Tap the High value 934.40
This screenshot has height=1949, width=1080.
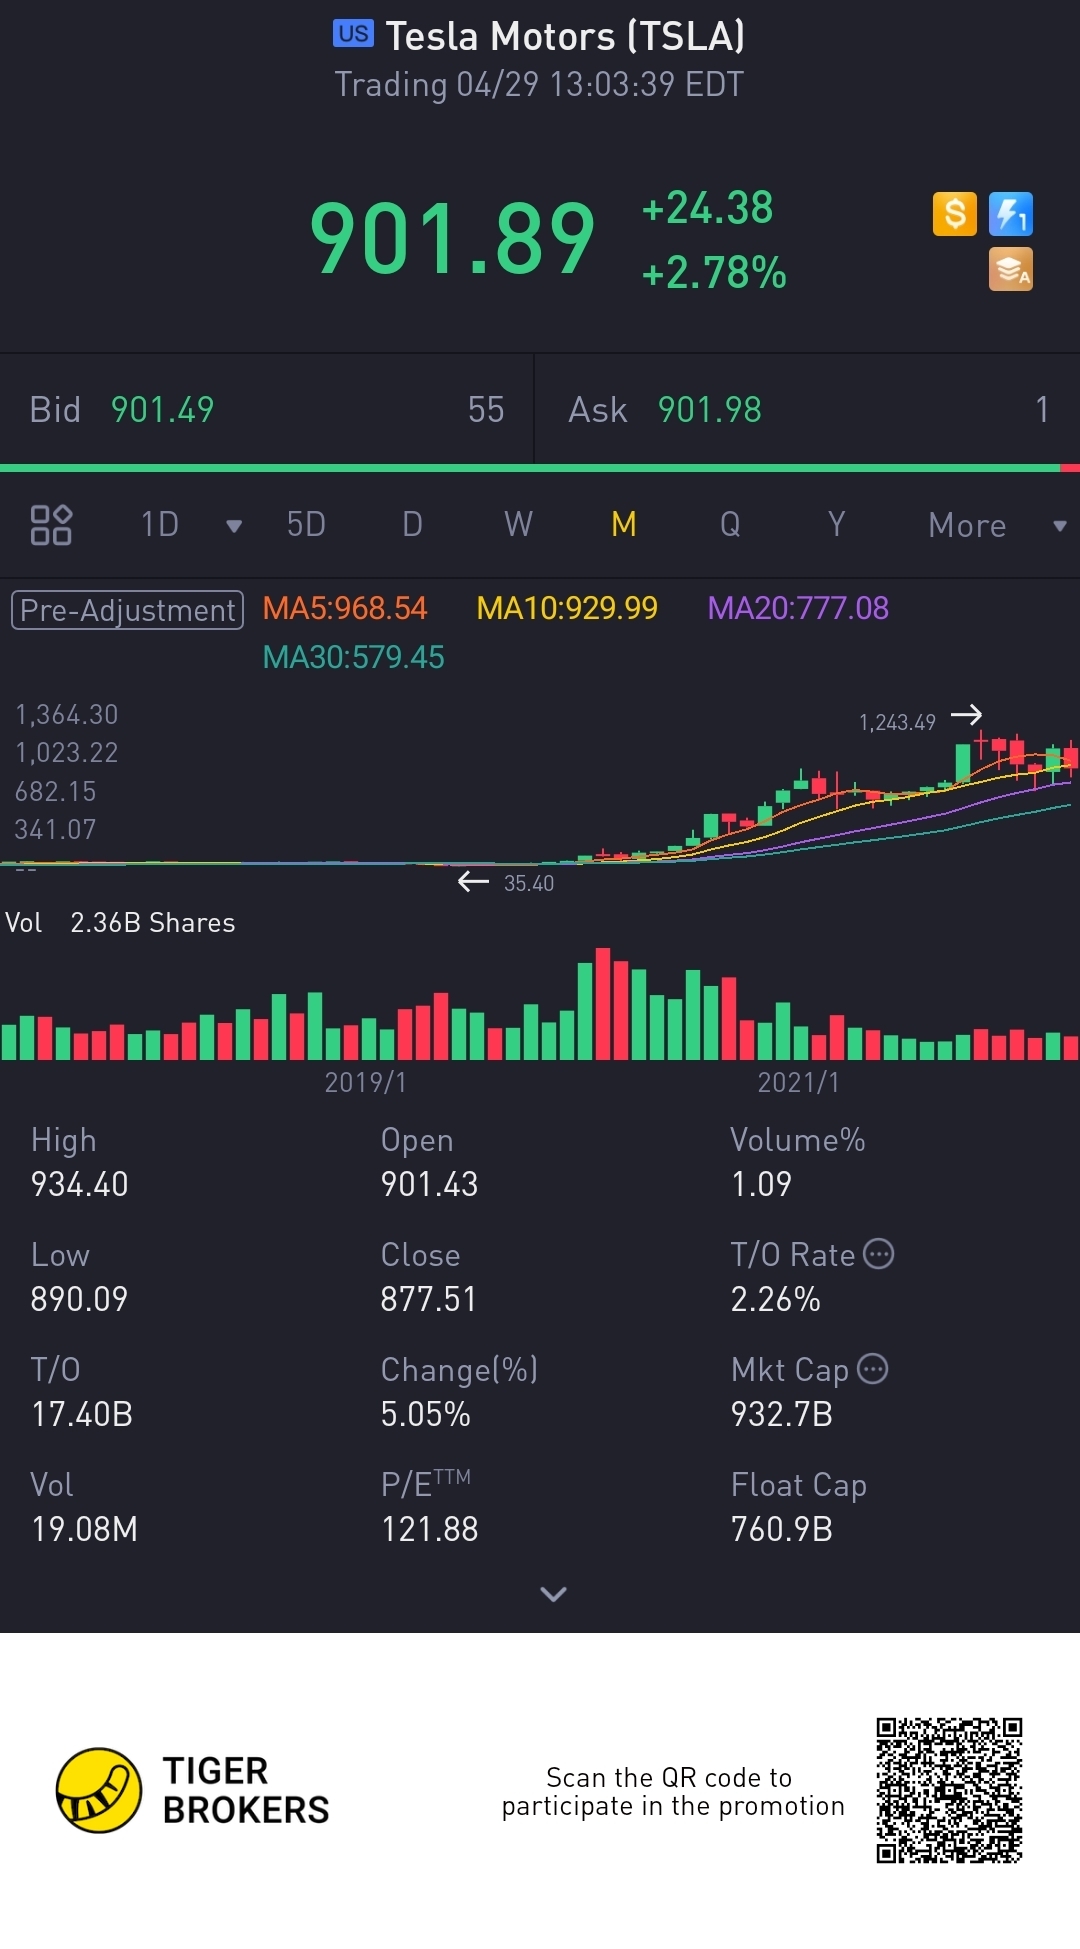(79, 1184)
